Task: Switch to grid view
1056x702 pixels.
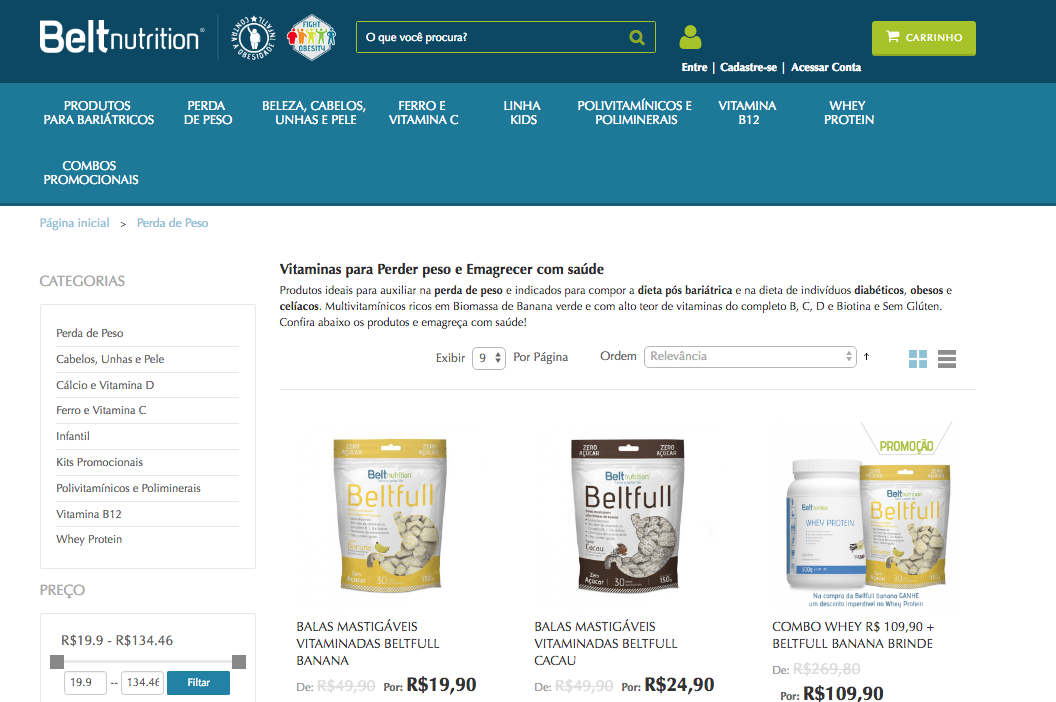Action: pos(917,359)
